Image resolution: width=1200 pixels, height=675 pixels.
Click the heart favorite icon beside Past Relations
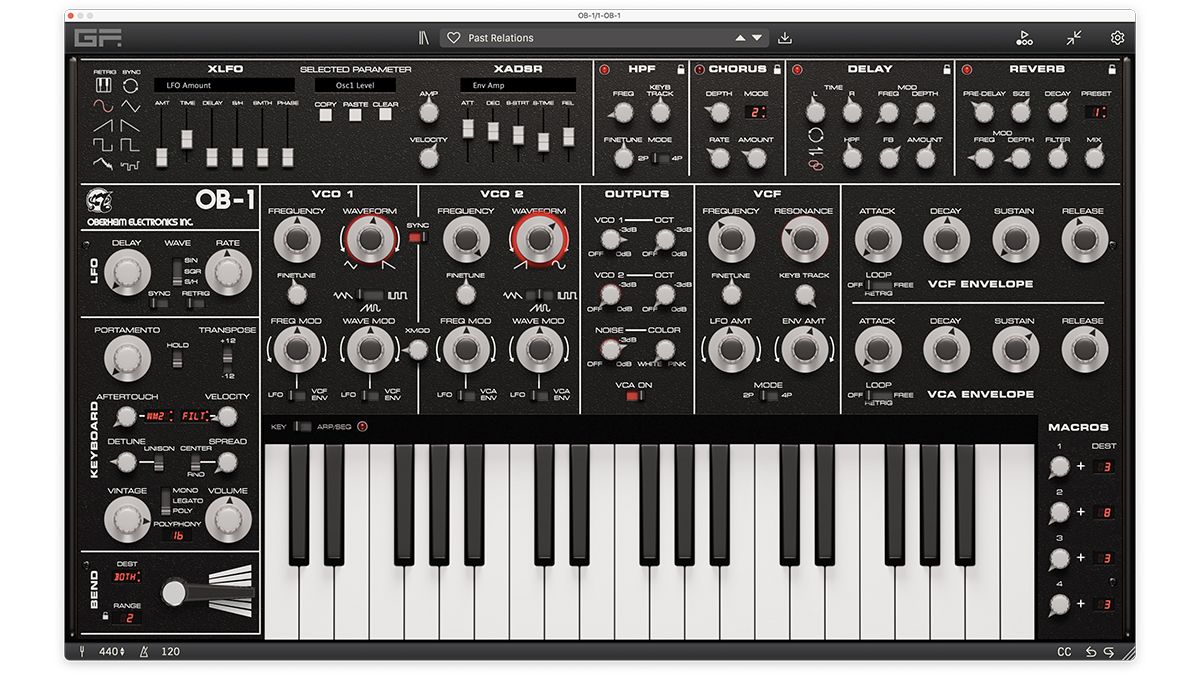click(x=453, y=37)
